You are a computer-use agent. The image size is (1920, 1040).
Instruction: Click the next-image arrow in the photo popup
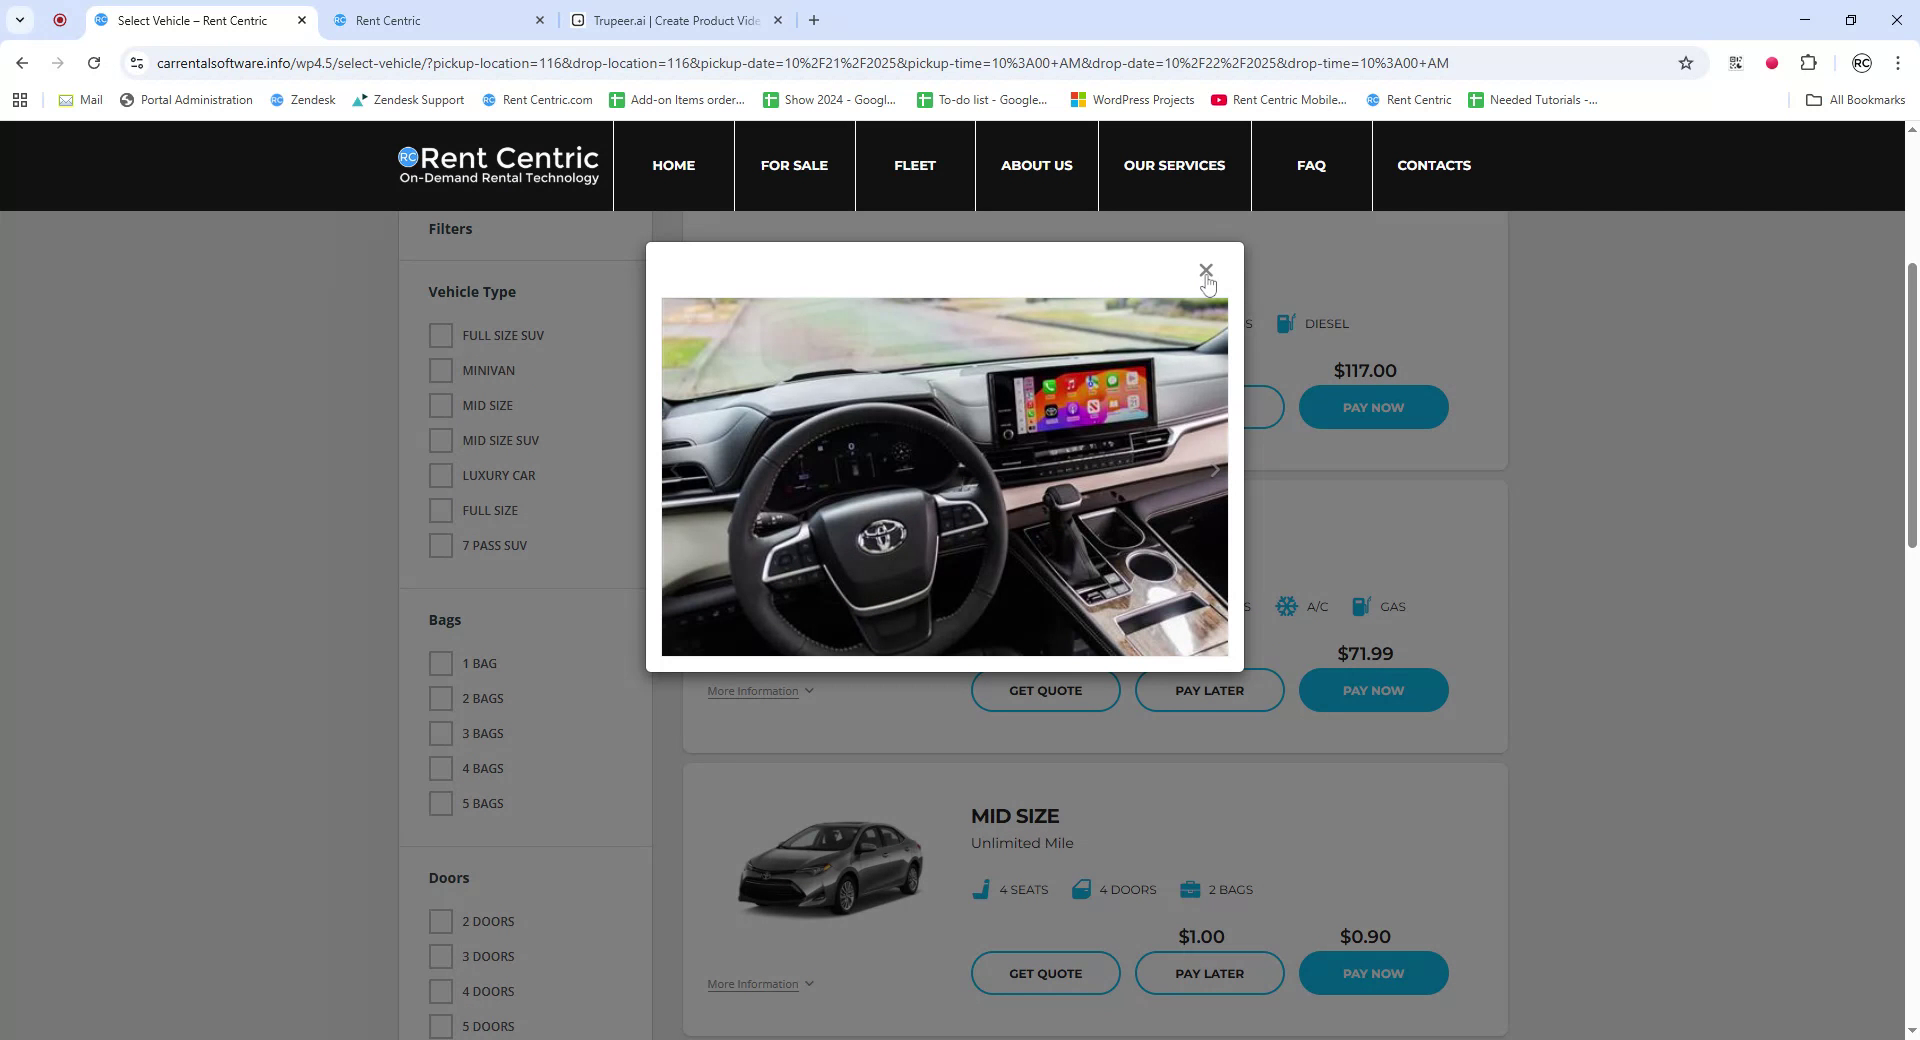point(1215,470)
